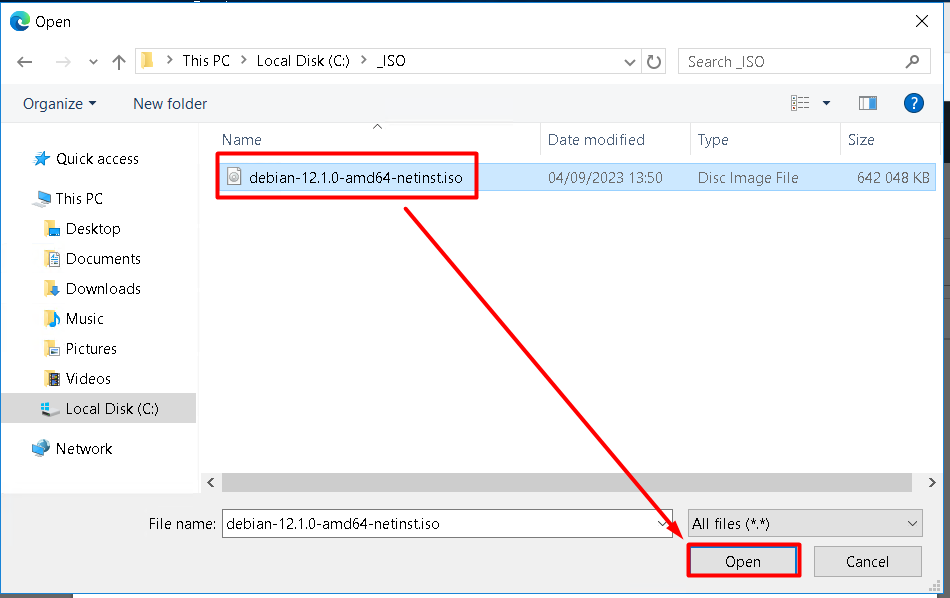The height and width of the screenshot is (598, 950).
Task: Open the Organize menu
Action: pos(59,104)
